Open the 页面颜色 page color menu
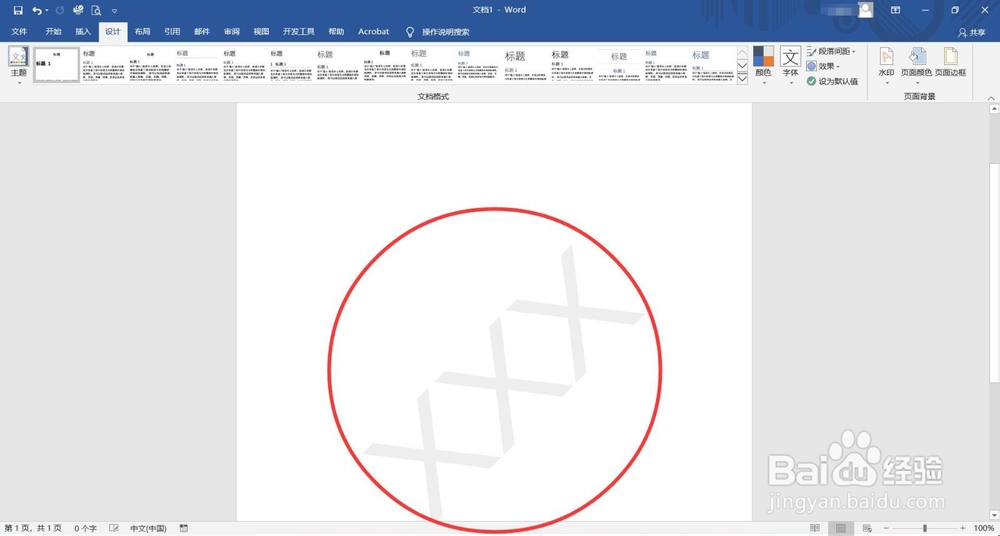This screenshot has height=536, width=1000. coord(916,66)
